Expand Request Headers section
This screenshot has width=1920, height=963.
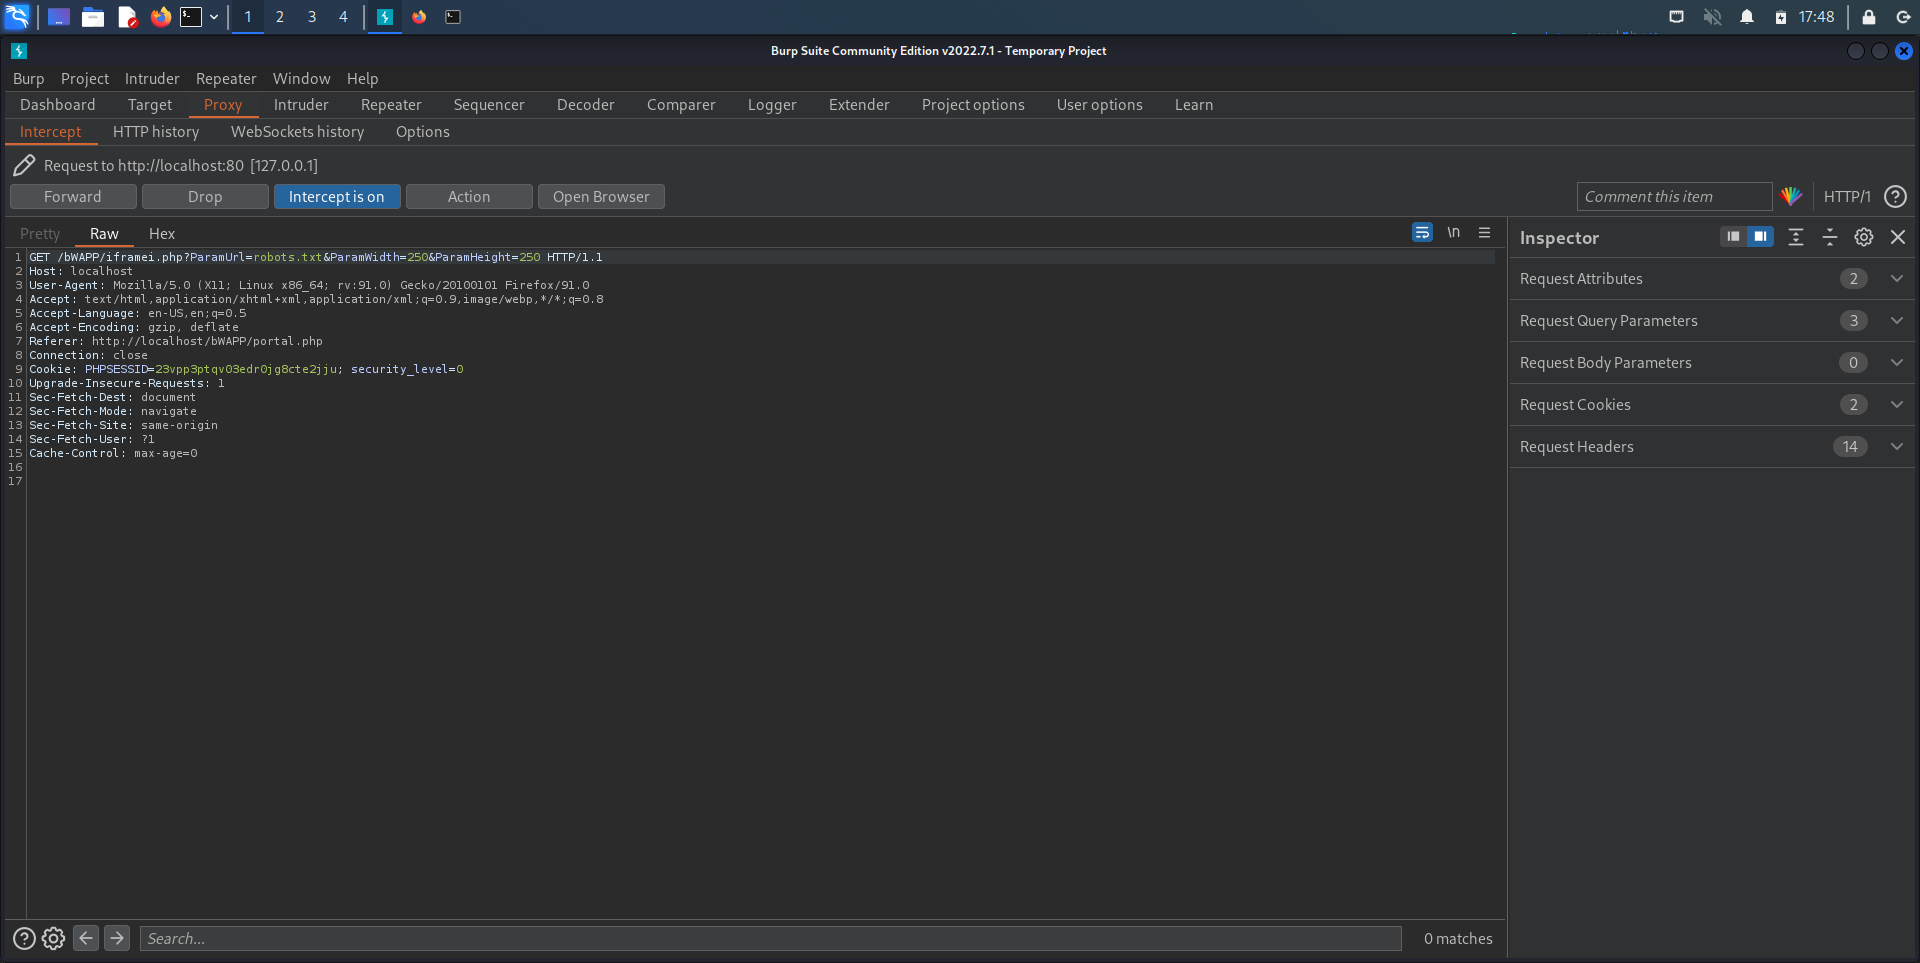pos(1896,447)
